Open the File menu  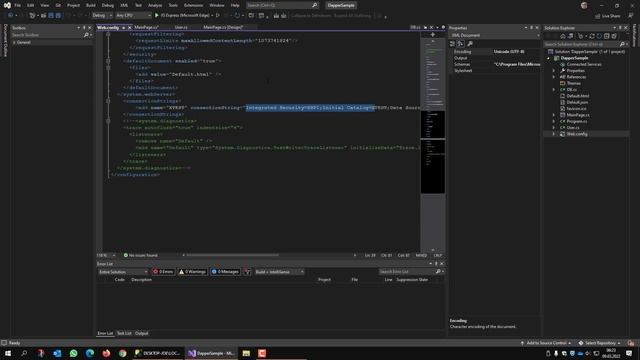pyautogui.click(x=18, y=5)
